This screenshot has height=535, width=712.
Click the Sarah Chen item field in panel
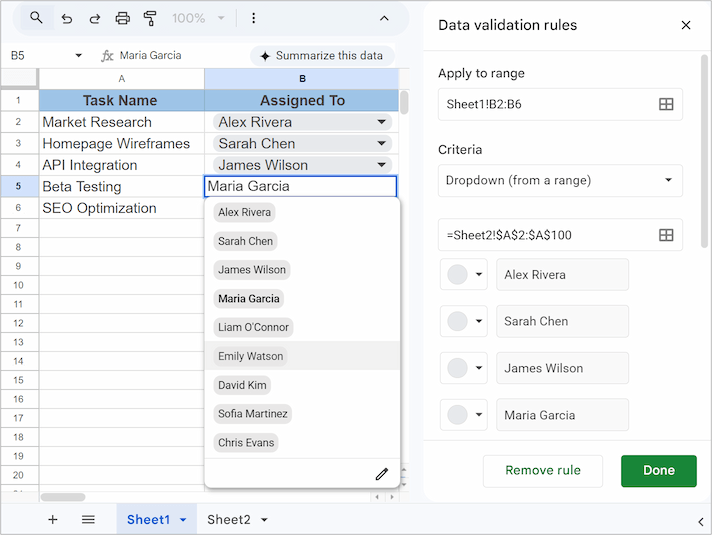[562, 321]
